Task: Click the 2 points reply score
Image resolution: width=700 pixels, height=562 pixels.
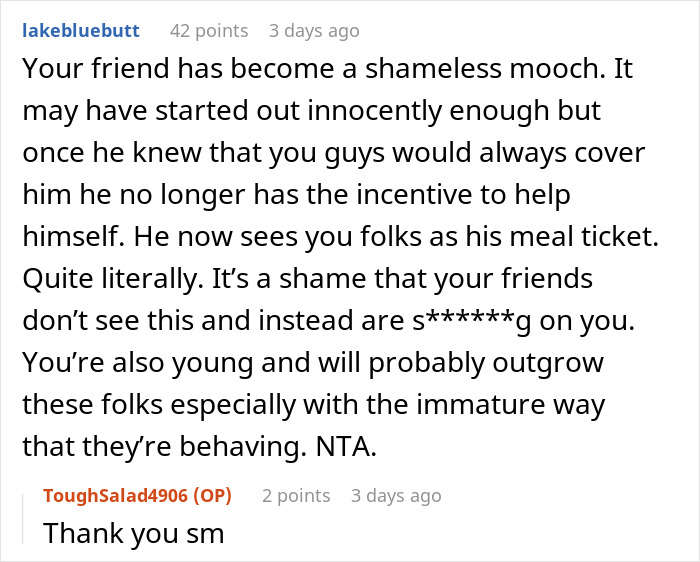Action: pos(296,495)
